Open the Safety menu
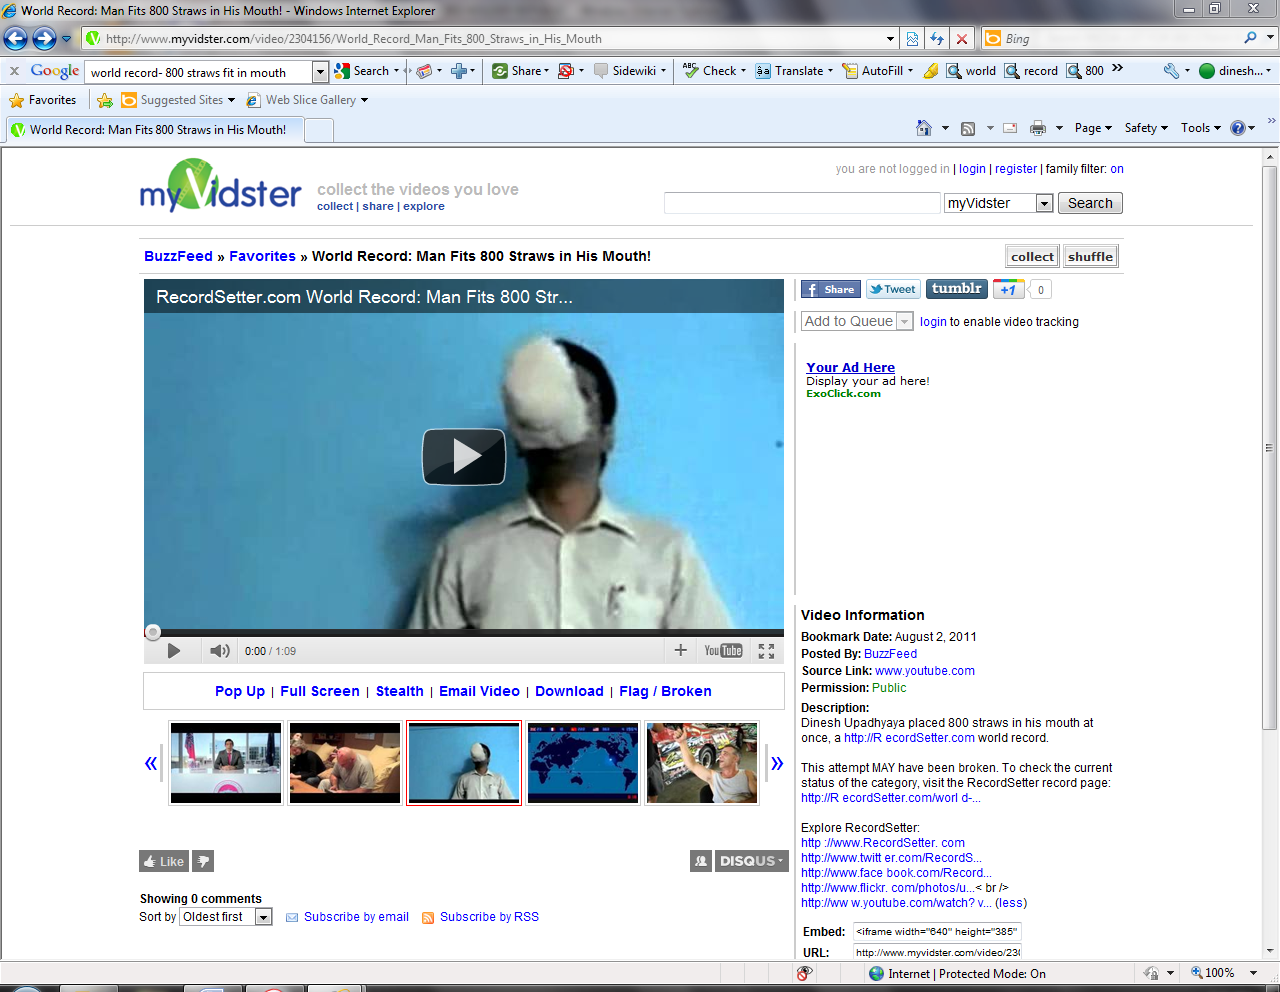The height and width of the screenshot is (992, 1280). pyautogui.click(x=1146, y=128)
